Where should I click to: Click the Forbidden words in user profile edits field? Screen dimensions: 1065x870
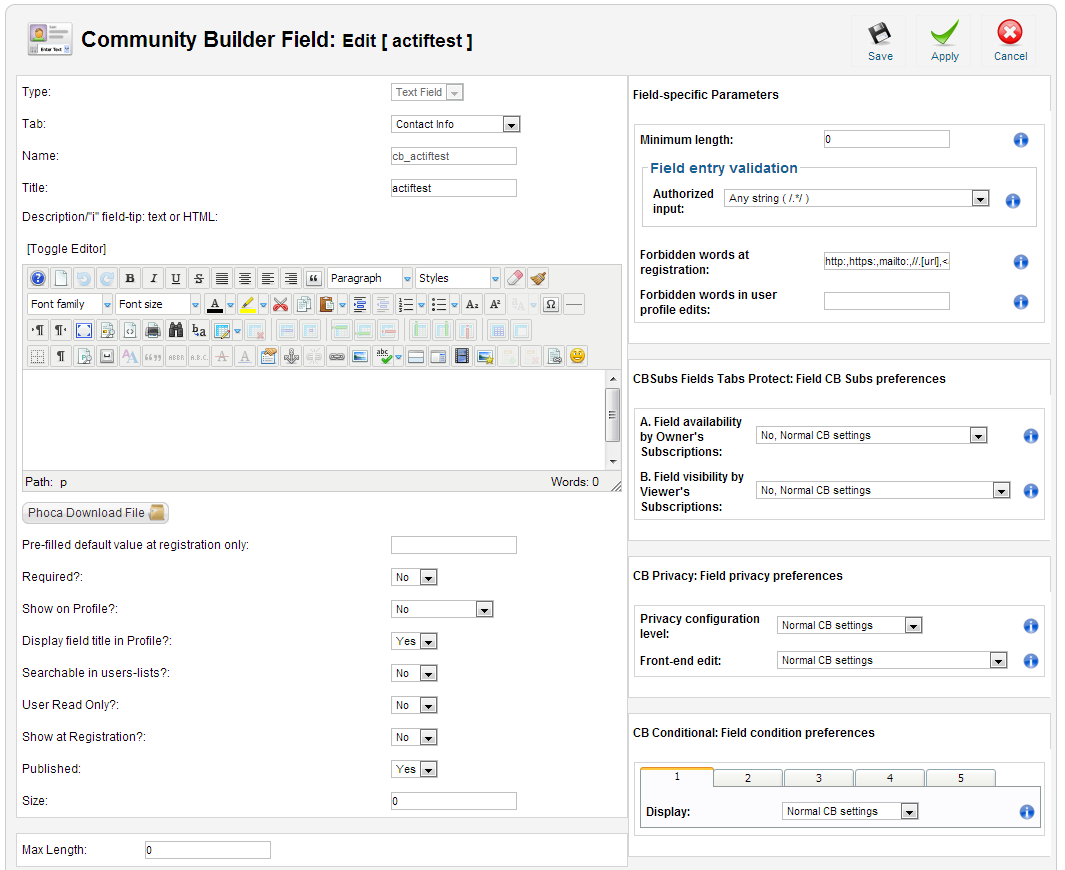(x=886, y=301)
